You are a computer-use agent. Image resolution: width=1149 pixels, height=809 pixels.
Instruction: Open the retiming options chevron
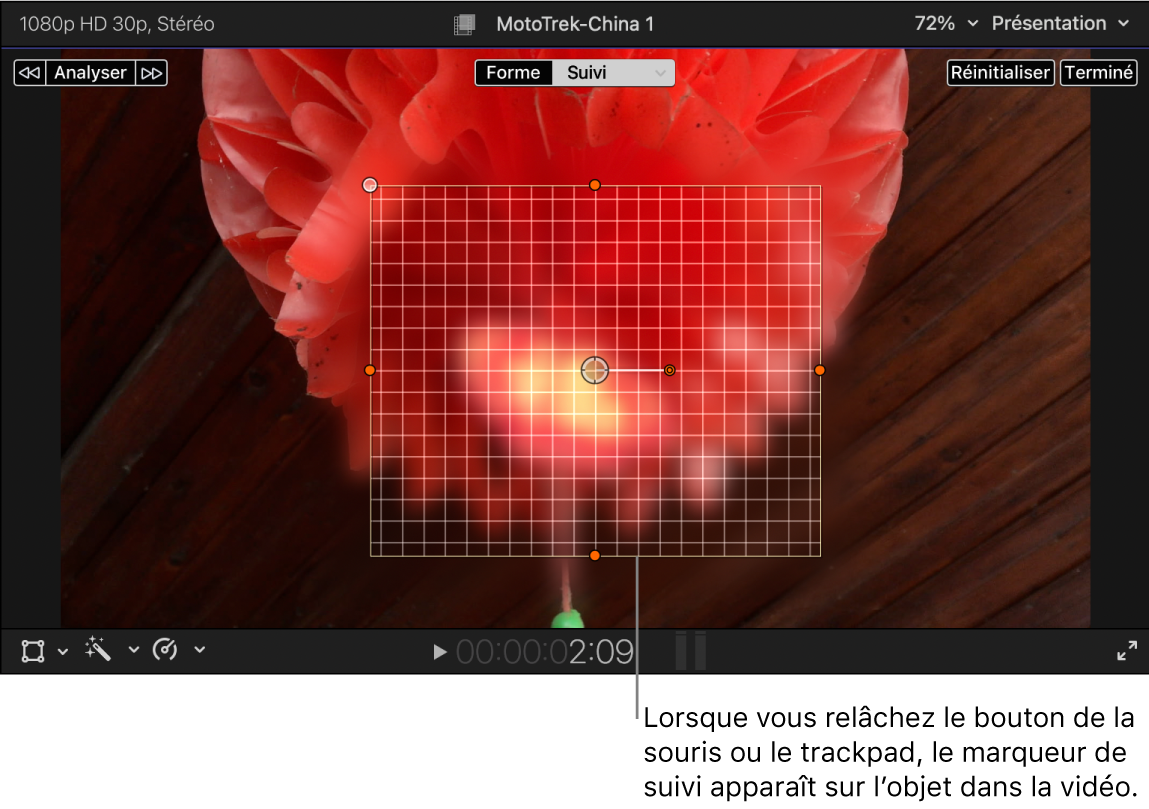point(199,649)
